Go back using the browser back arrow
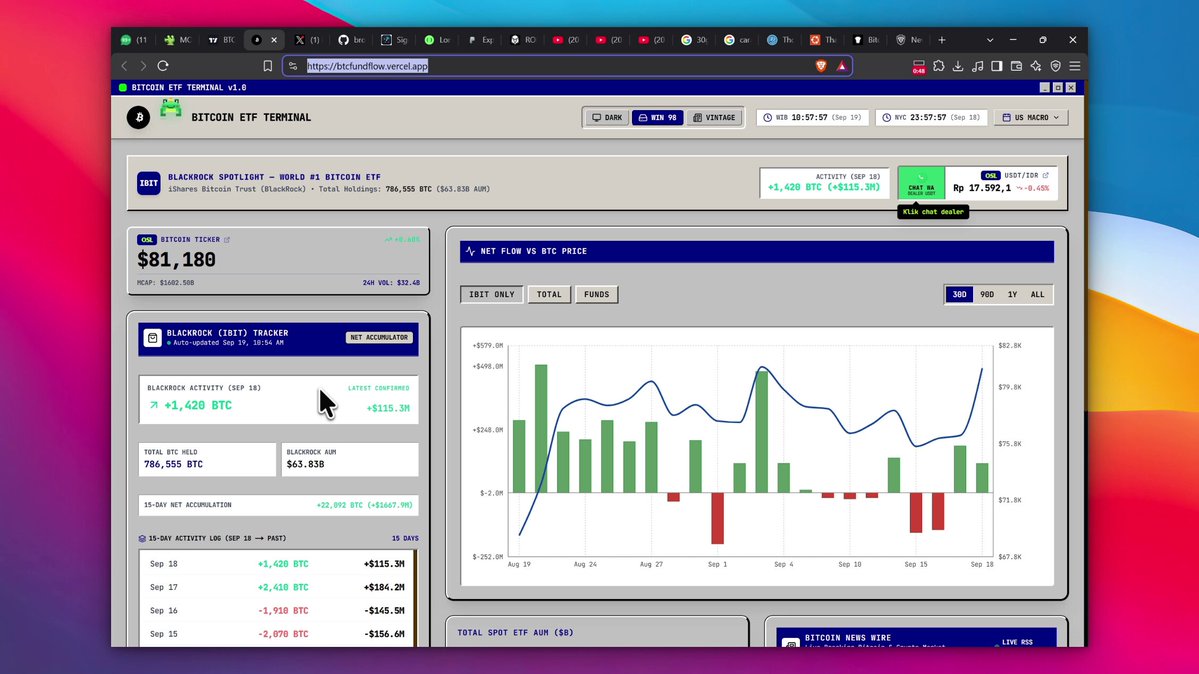1199x674 pixels. pos(125,66)
